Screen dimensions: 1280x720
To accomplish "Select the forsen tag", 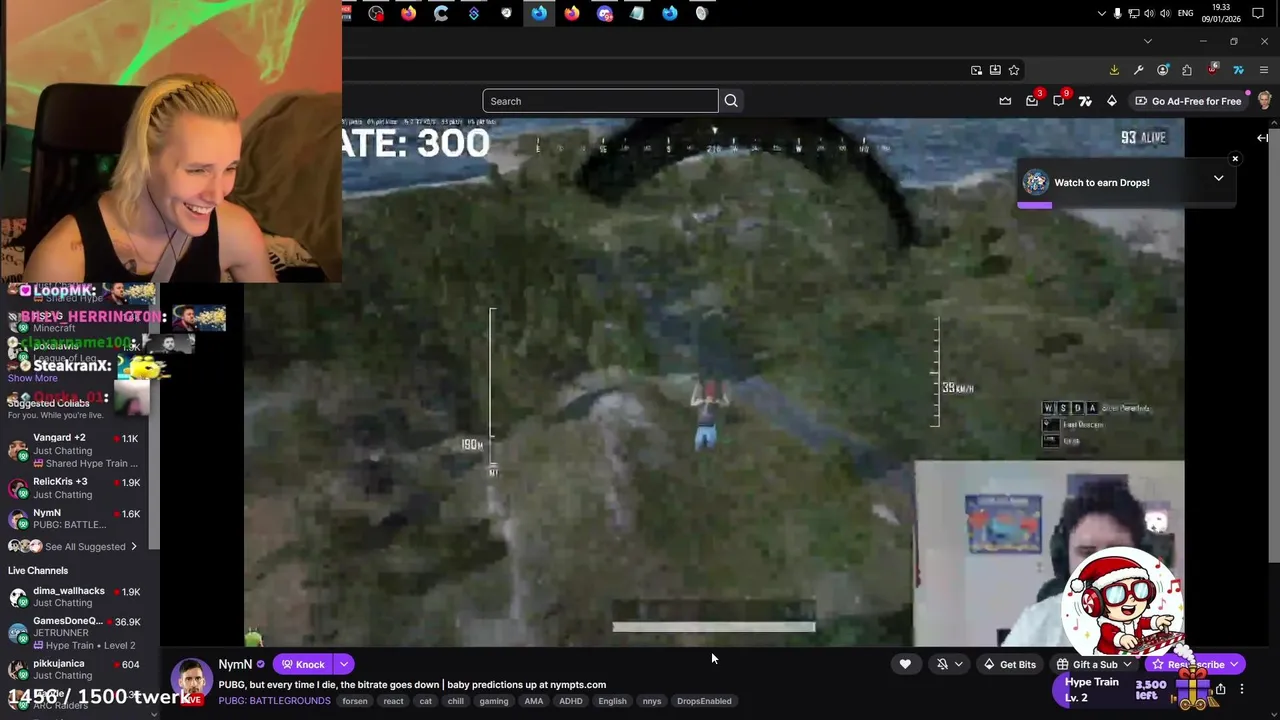I will point(355,701).
